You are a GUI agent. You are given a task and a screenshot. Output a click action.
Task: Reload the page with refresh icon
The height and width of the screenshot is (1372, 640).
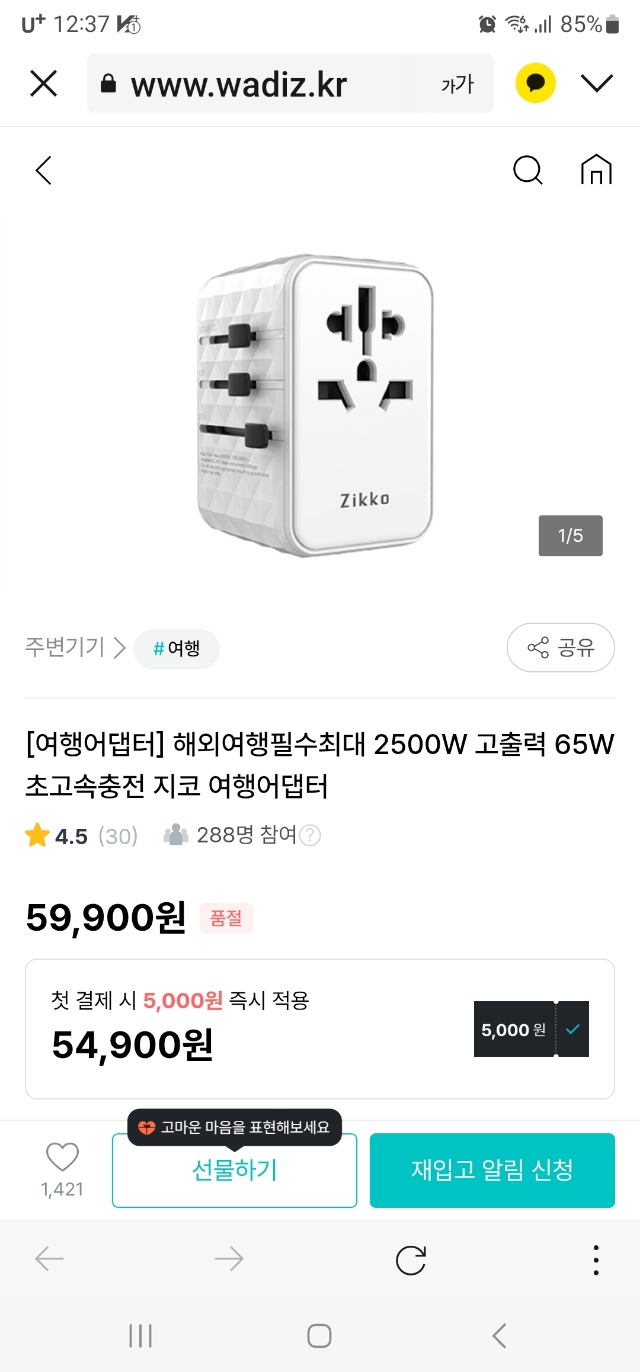point(411,1260)
